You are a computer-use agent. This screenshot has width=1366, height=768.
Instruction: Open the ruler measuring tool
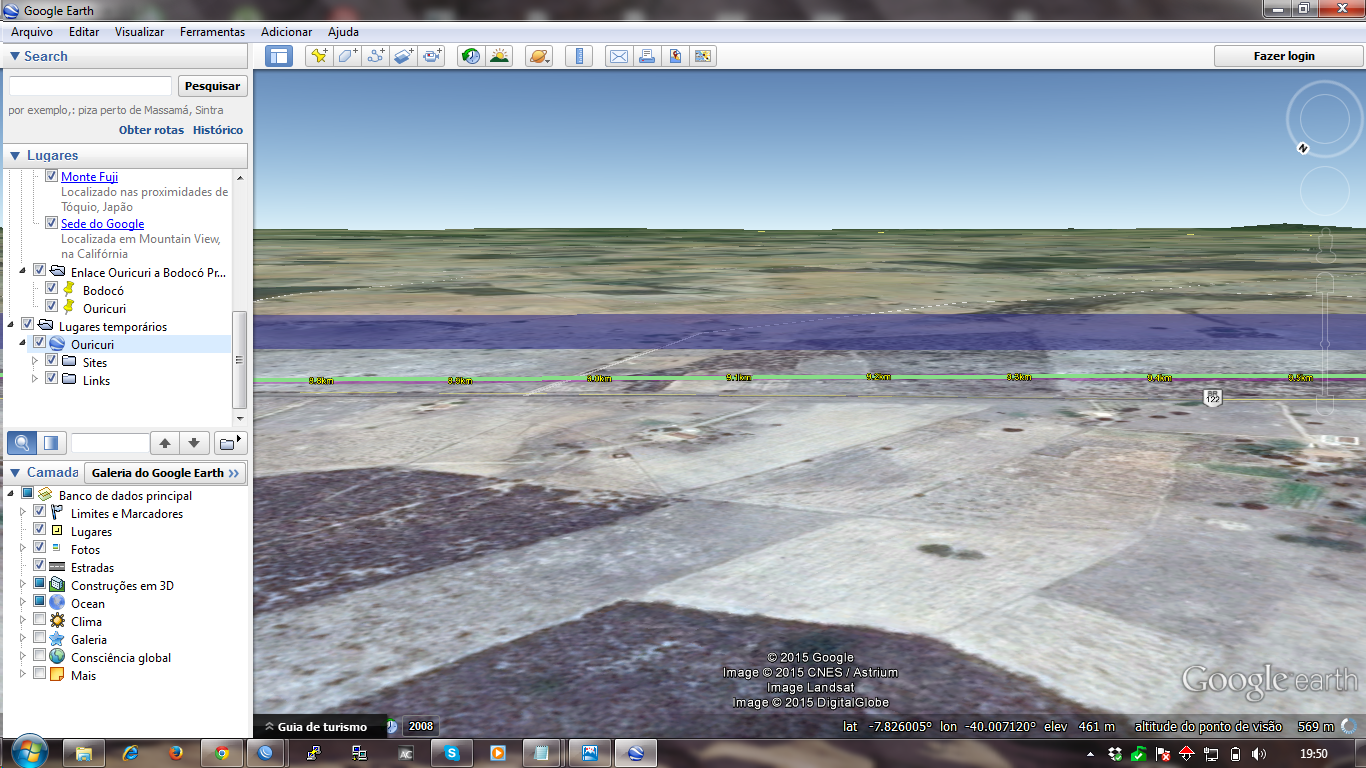pyautogui.click(x=579, y=56)
